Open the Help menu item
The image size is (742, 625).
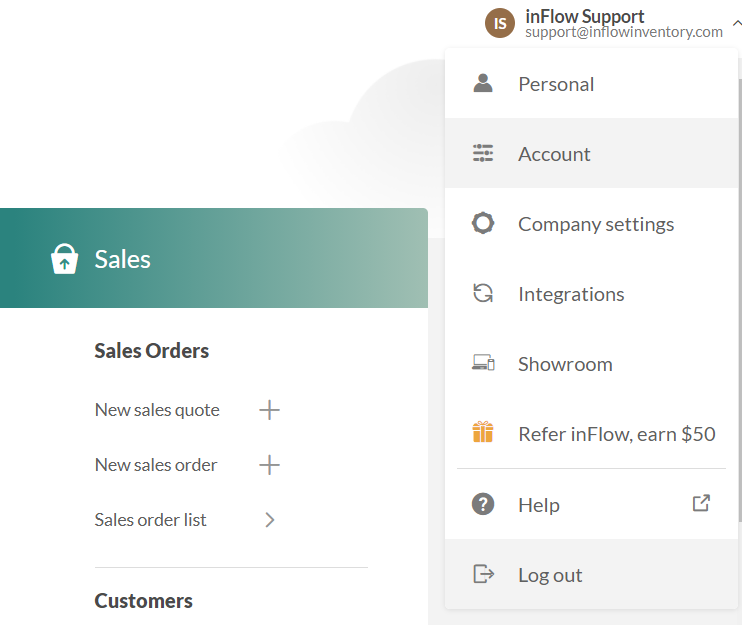point(591,504)
